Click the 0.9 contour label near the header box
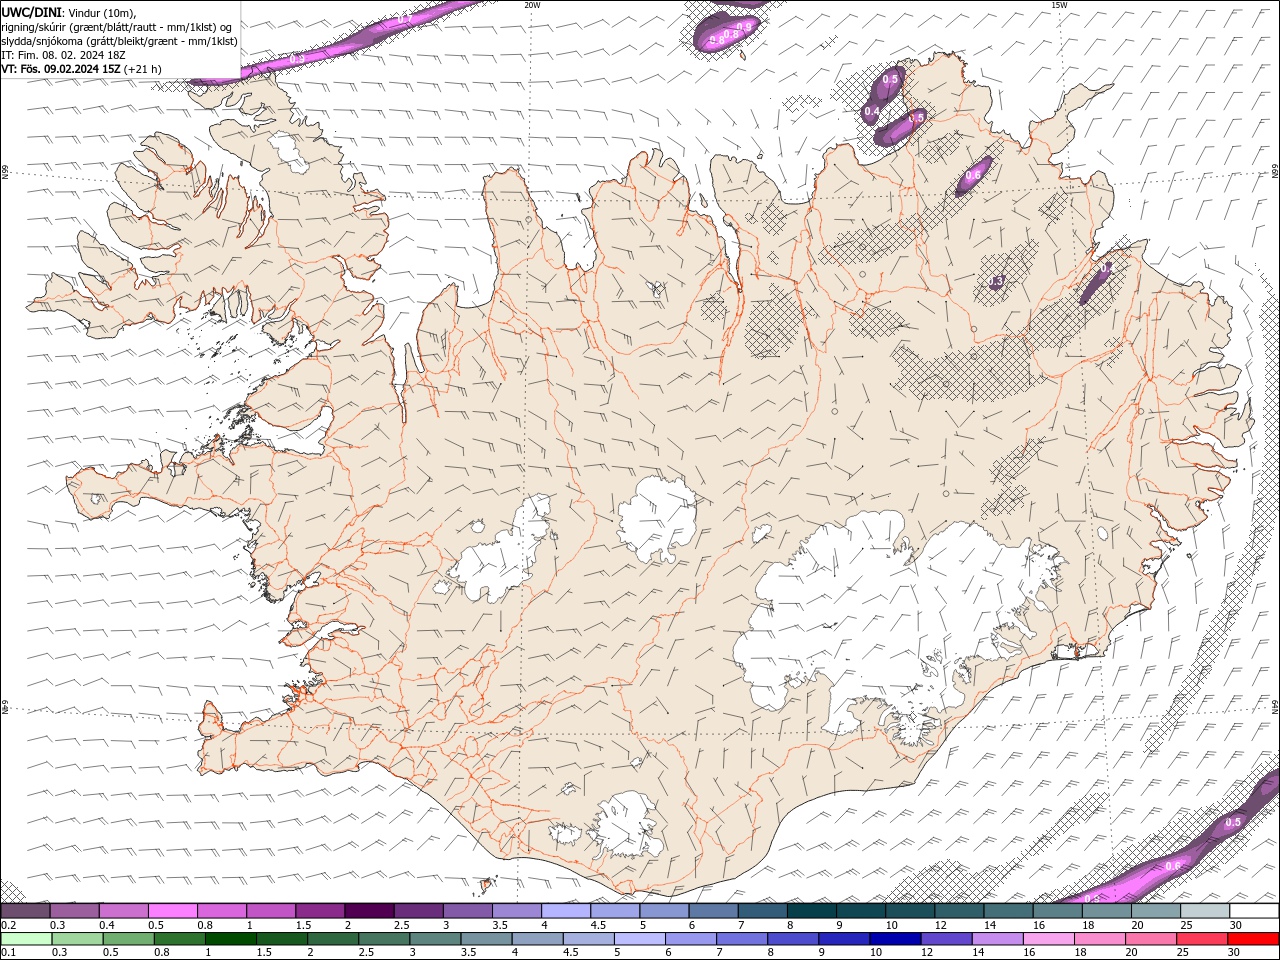1280x960 pixels. [297, 59]
